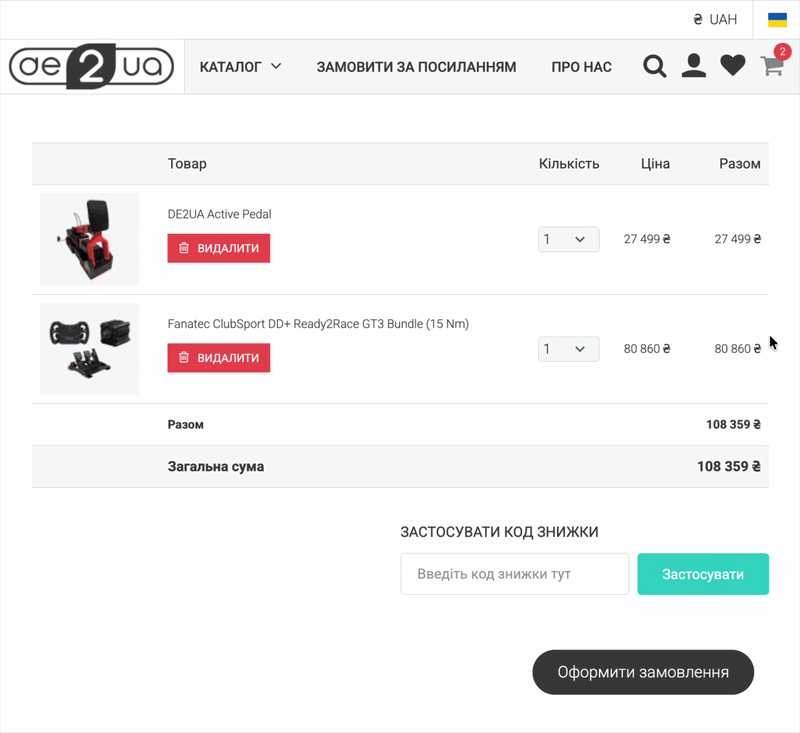Open the user account icon

[x=693, y=67]
